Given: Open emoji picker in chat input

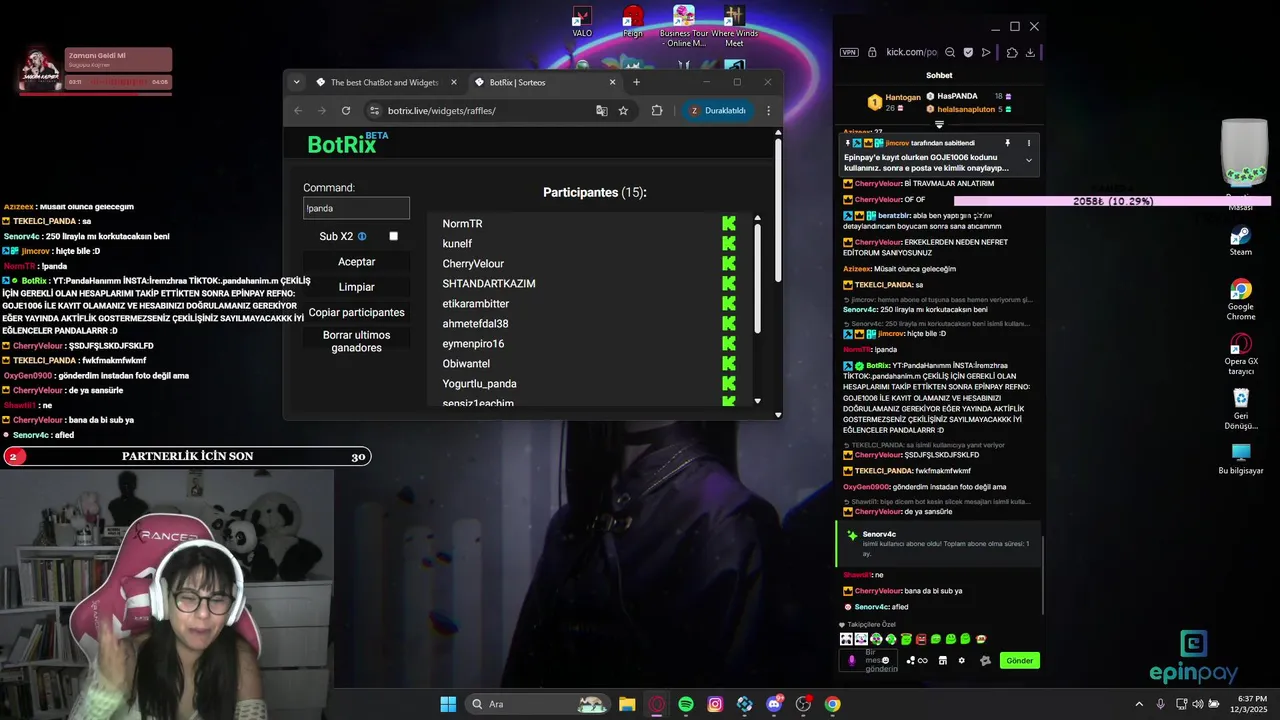Looking at the screenshot, I should pos(885,660).
